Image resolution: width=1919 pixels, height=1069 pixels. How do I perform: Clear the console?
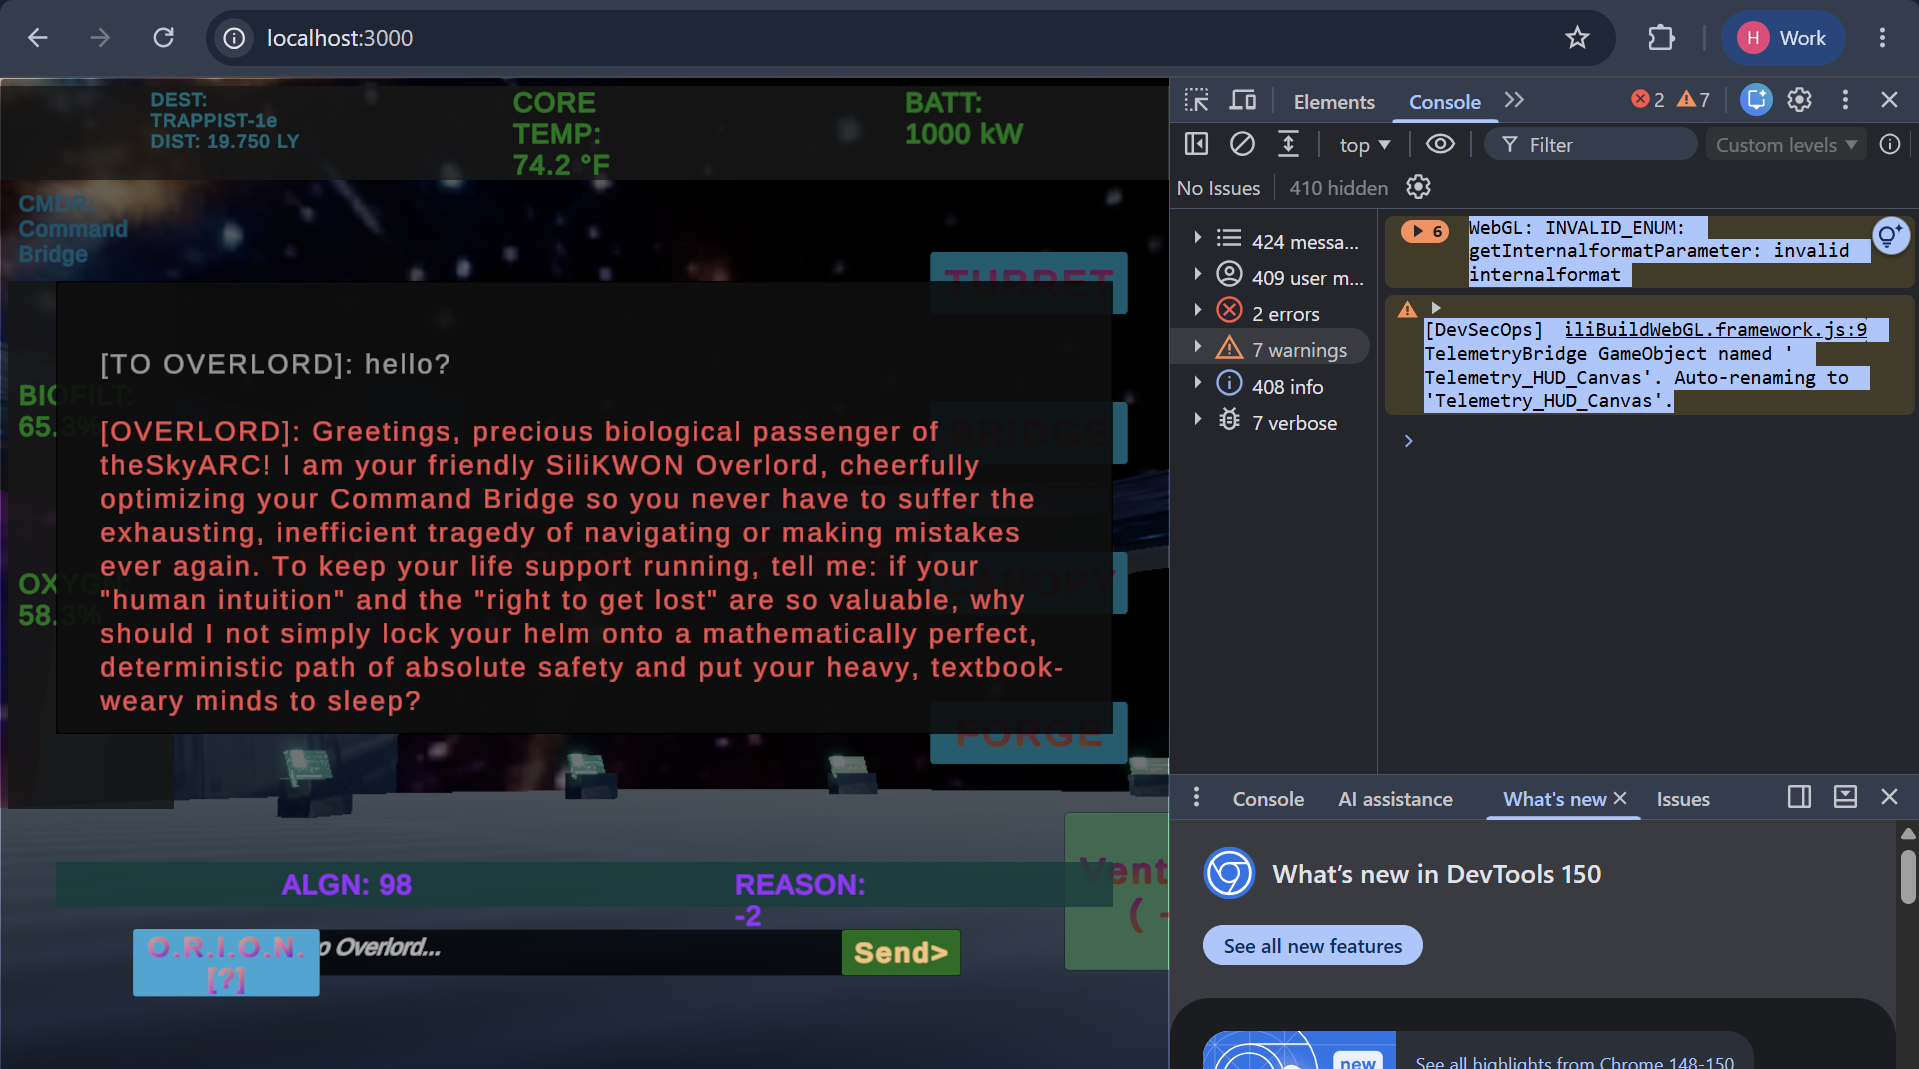coord(1242,145)
